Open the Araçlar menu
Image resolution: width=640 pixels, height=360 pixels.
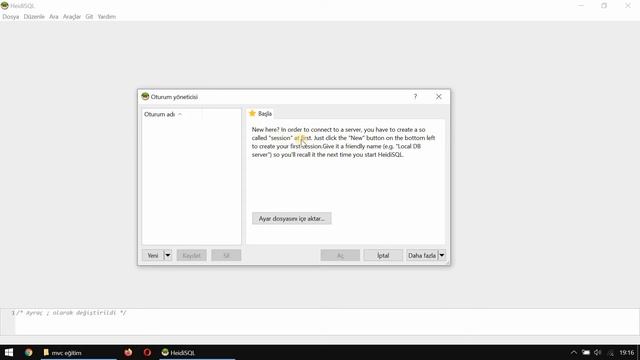(x=72, y=17)
